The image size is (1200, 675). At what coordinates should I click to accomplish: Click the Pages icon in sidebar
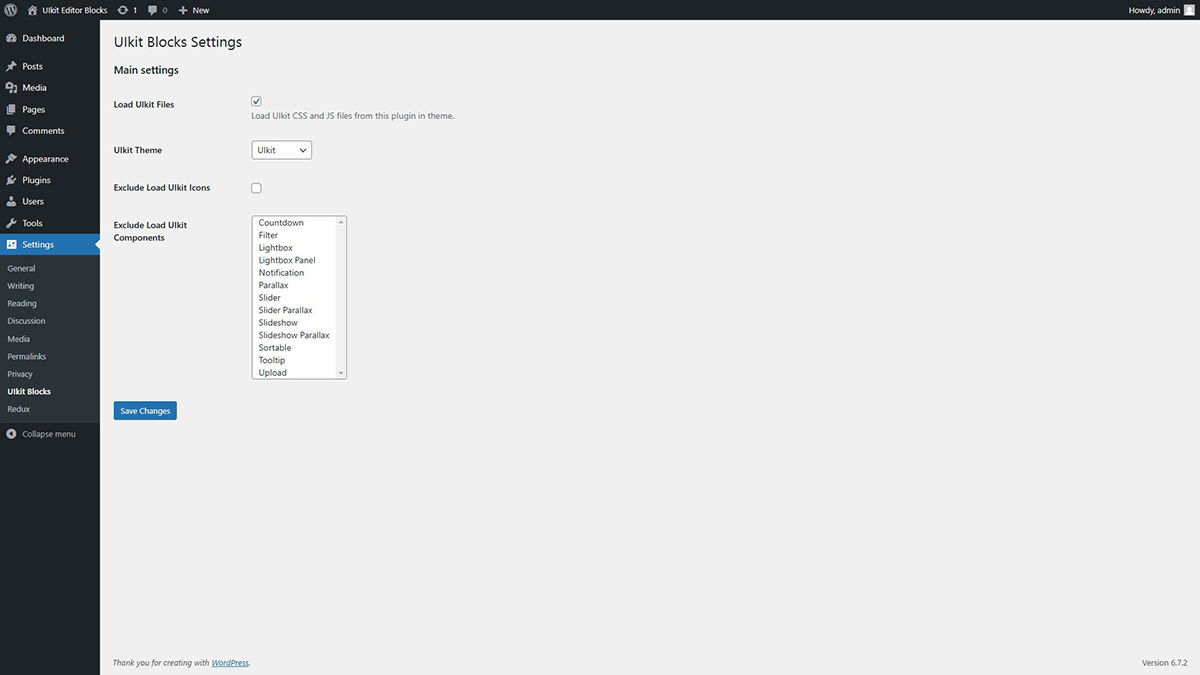11,109
